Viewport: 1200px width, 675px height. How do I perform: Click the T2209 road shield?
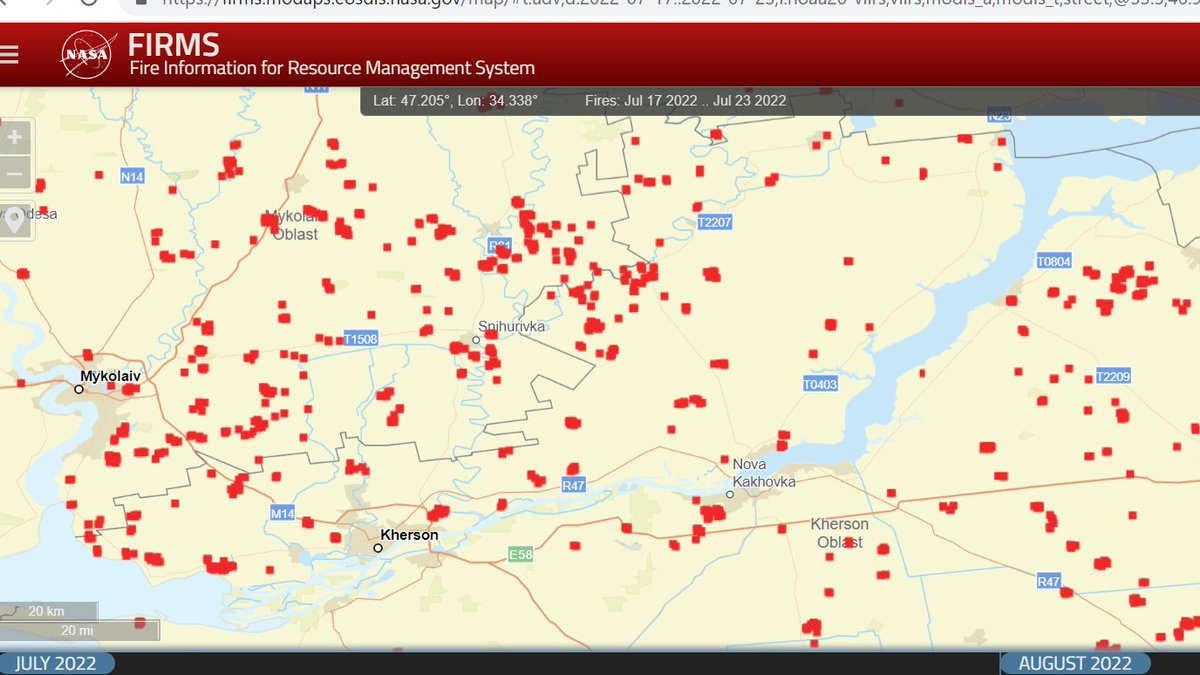click(1112, 377)
